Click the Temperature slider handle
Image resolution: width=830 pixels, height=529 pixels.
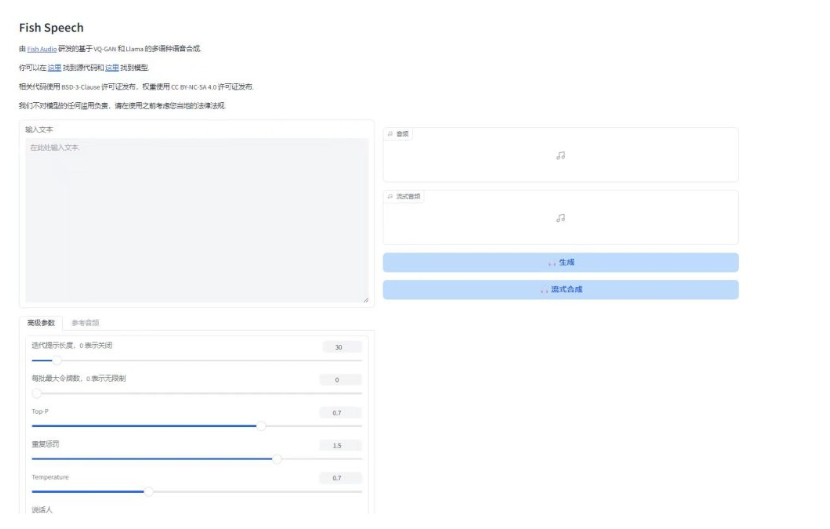coord(149,491)
